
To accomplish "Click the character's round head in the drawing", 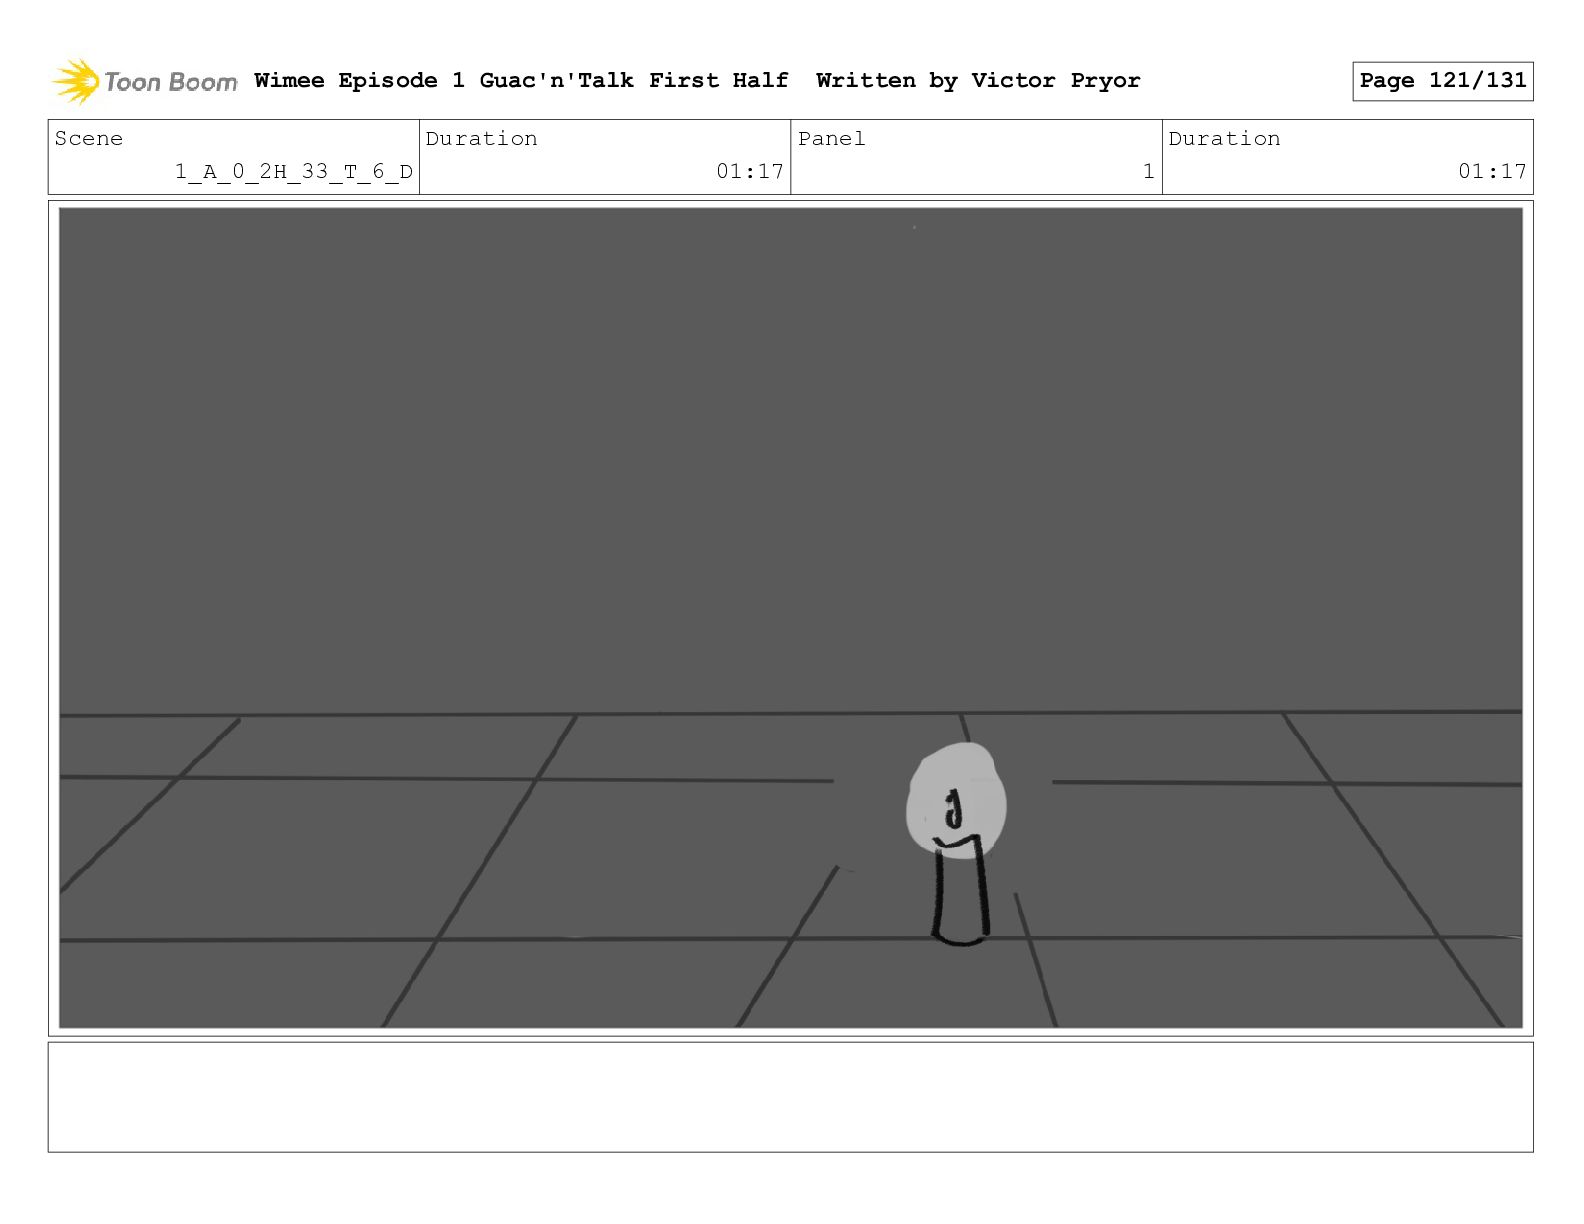I will (x=956, y=800).
